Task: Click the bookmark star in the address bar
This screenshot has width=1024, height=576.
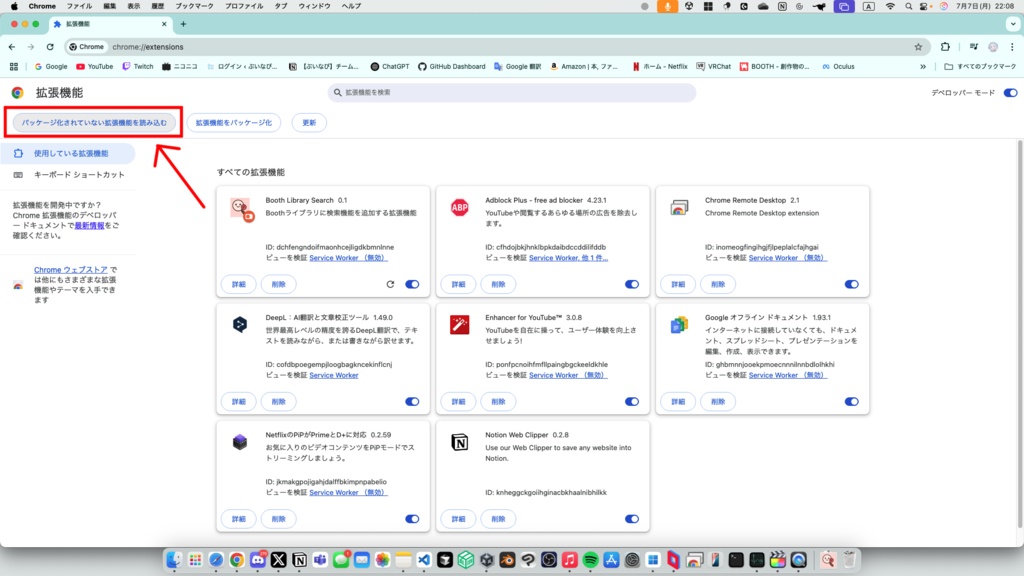Action: 918,46
